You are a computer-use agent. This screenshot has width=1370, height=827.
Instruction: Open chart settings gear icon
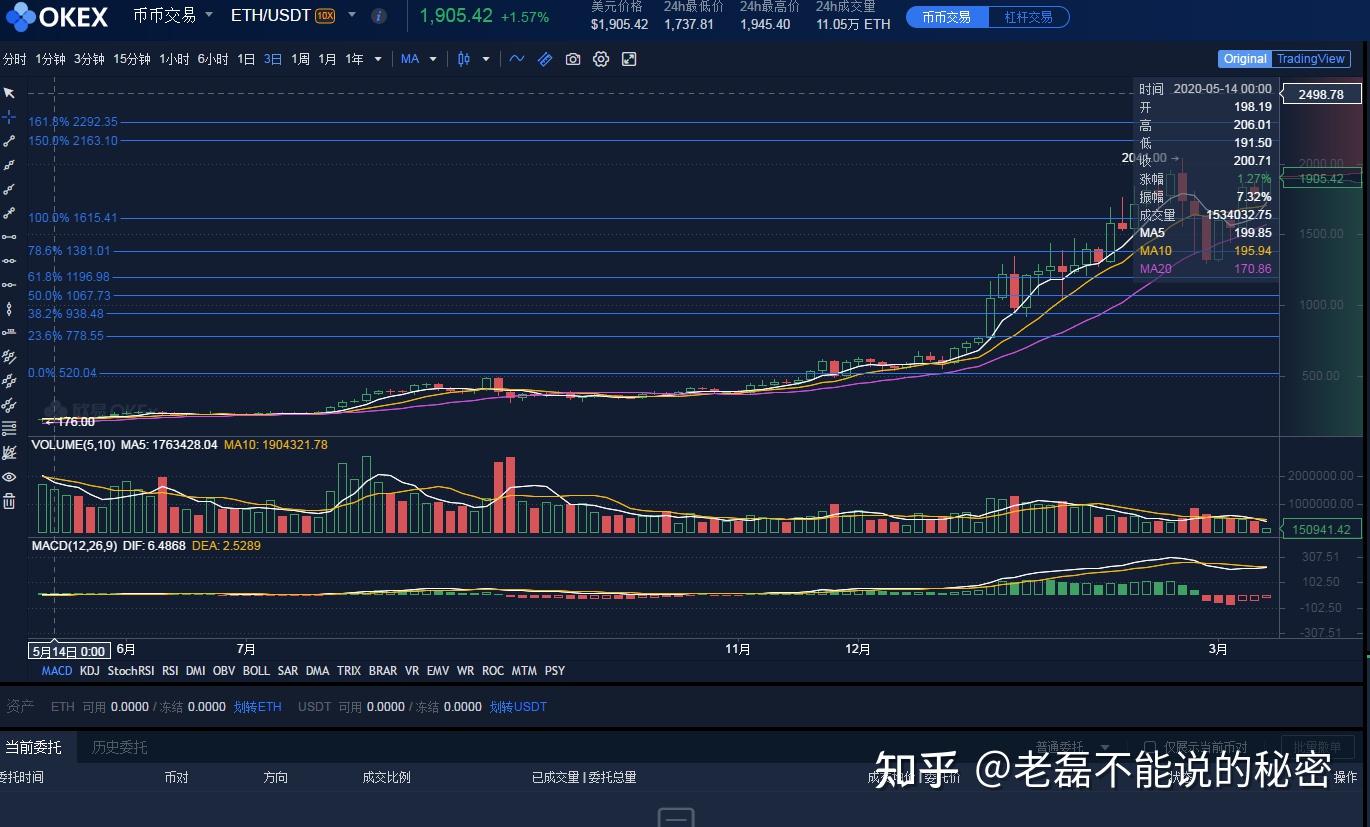pyautogui.click(x=601, y=59)
